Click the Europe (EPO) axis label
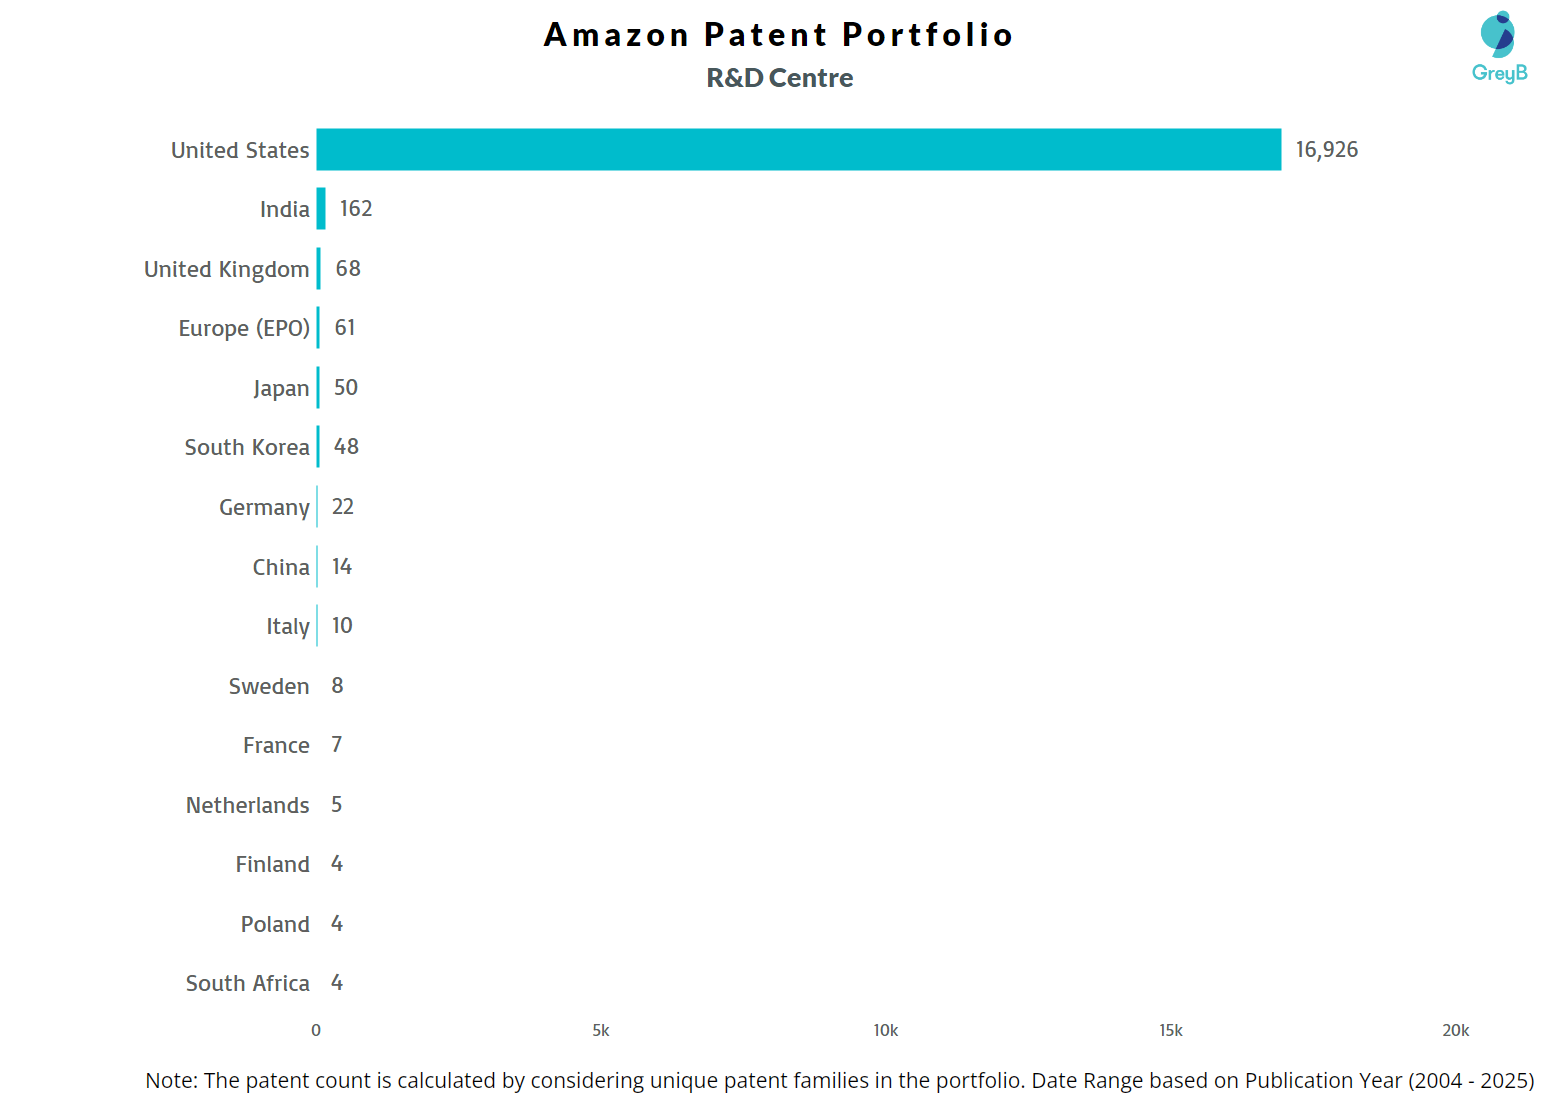 tap(244, 329)
